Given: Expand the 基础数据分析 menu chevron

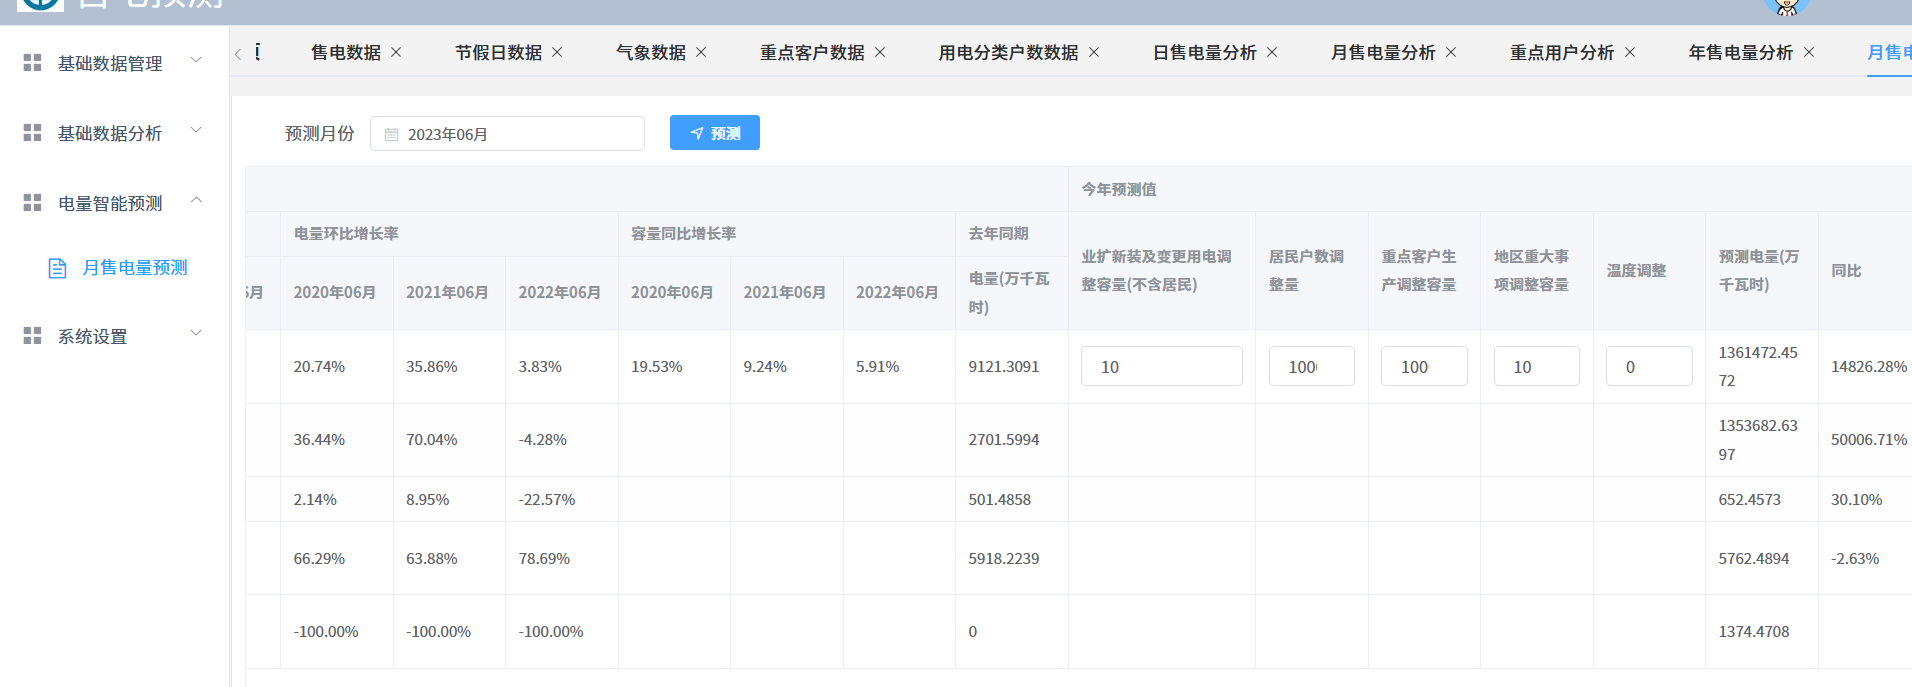Looking at the screenshot, I should [196, 131].
